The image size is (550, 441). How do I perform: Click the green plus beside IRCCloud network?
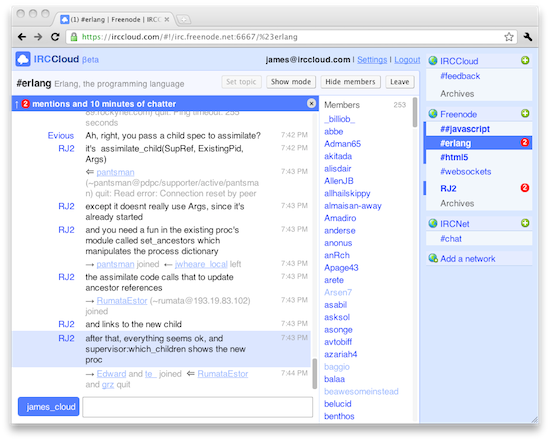click(525, 60)
